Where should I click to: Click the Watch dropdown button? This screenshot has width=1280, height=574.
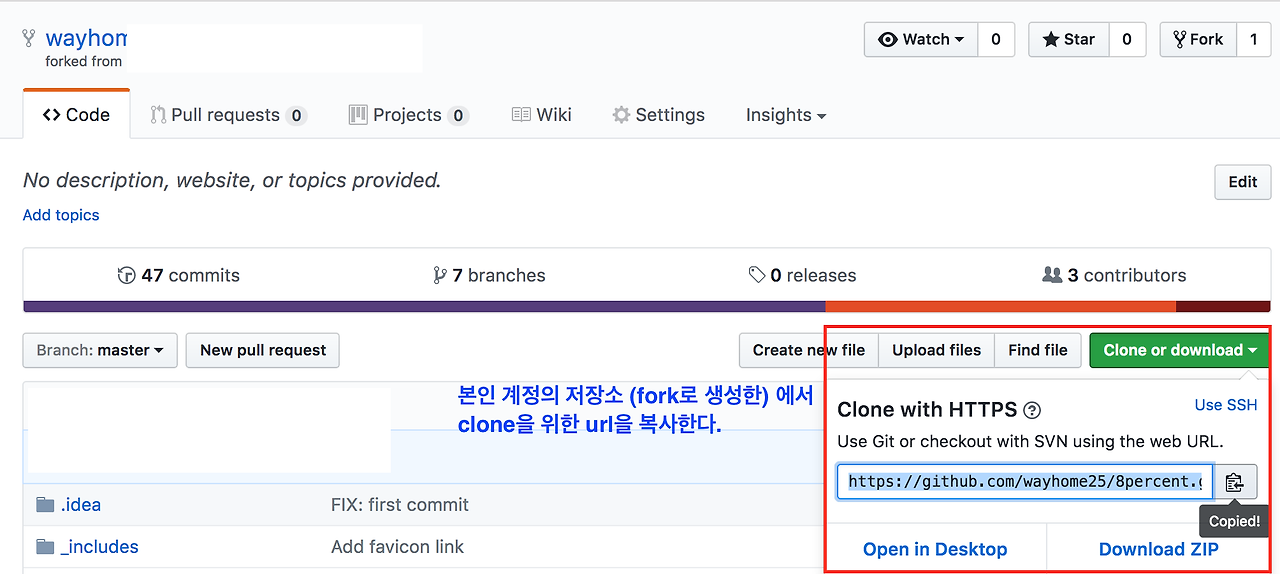(921, 39)
